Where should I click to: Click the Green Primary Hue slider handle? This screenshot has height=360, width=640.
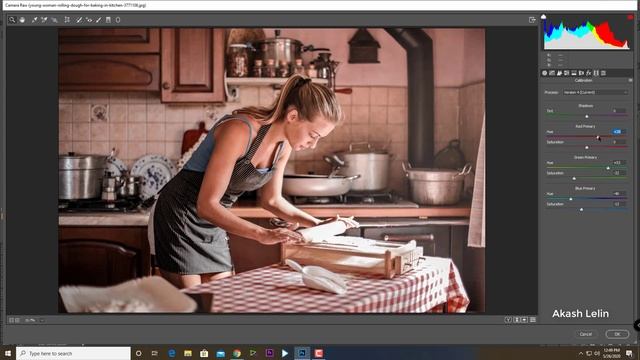click(x=608, y=168)
